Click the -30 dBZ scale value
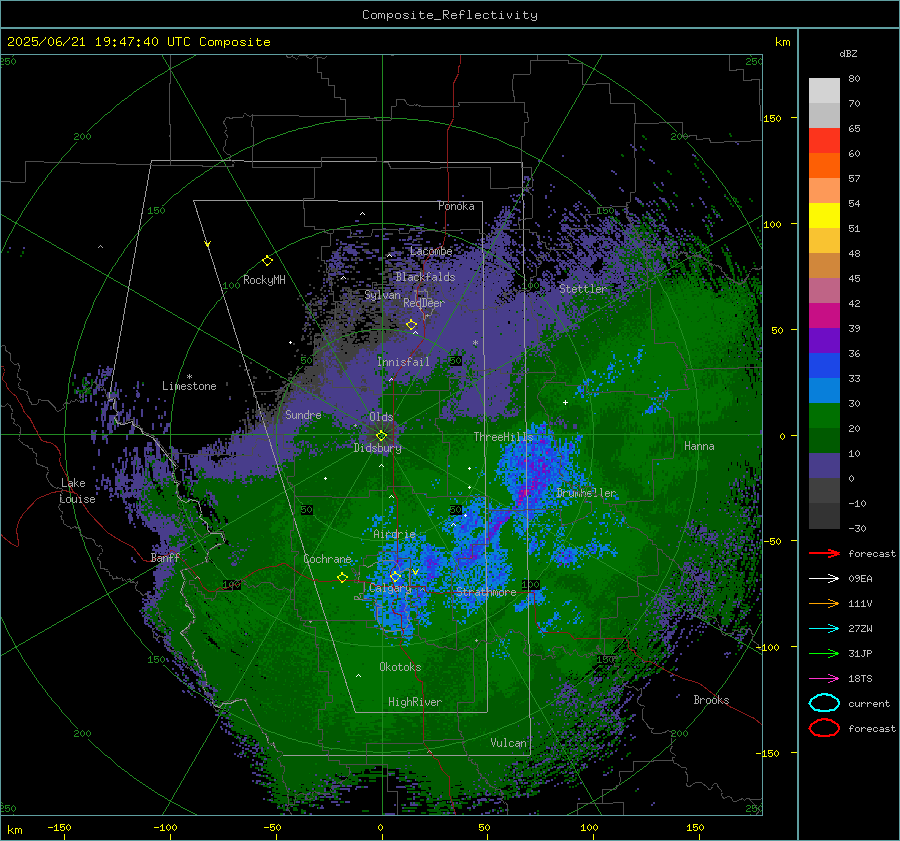The width and height of the screenshot is (900, 841). pos(857,528)
